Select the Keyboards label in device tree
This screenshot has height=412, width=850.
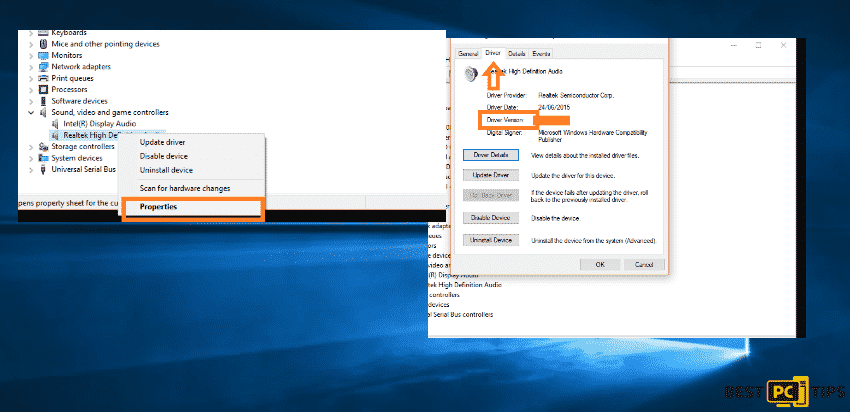pos(69,33)
